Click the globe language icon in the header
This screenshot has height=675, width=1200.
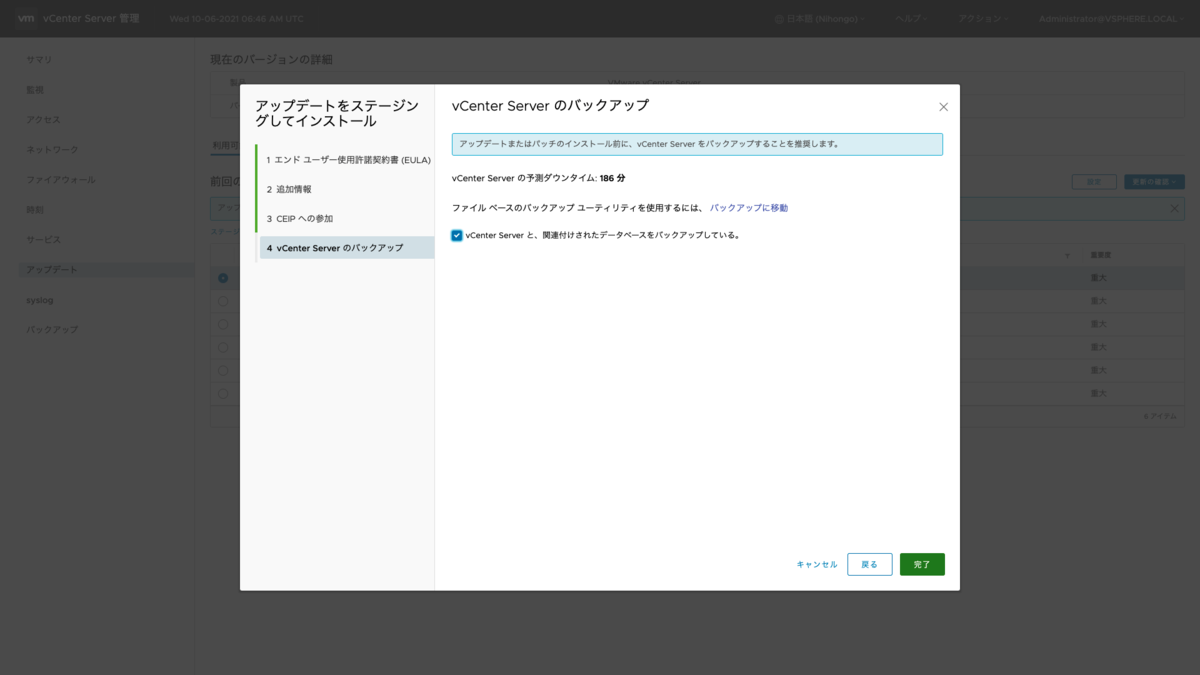point(779,19)
